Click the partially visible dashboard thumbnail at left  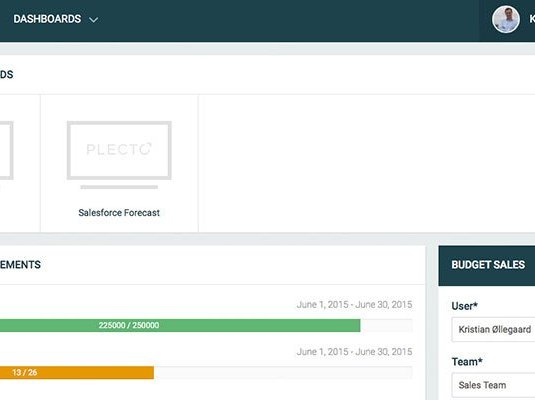(x=6, y=150)
